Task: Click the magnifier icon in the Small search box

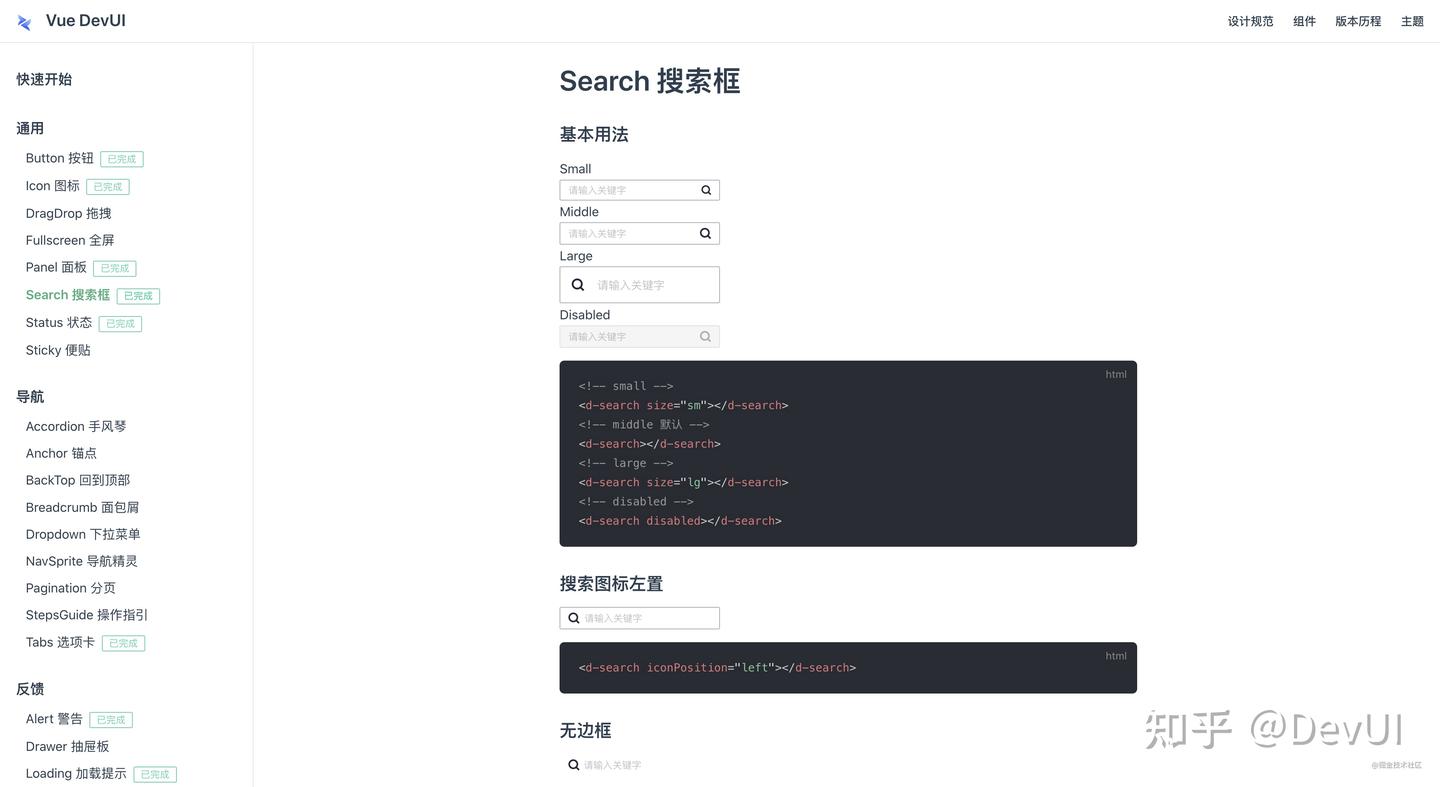Action: point(703,188)
